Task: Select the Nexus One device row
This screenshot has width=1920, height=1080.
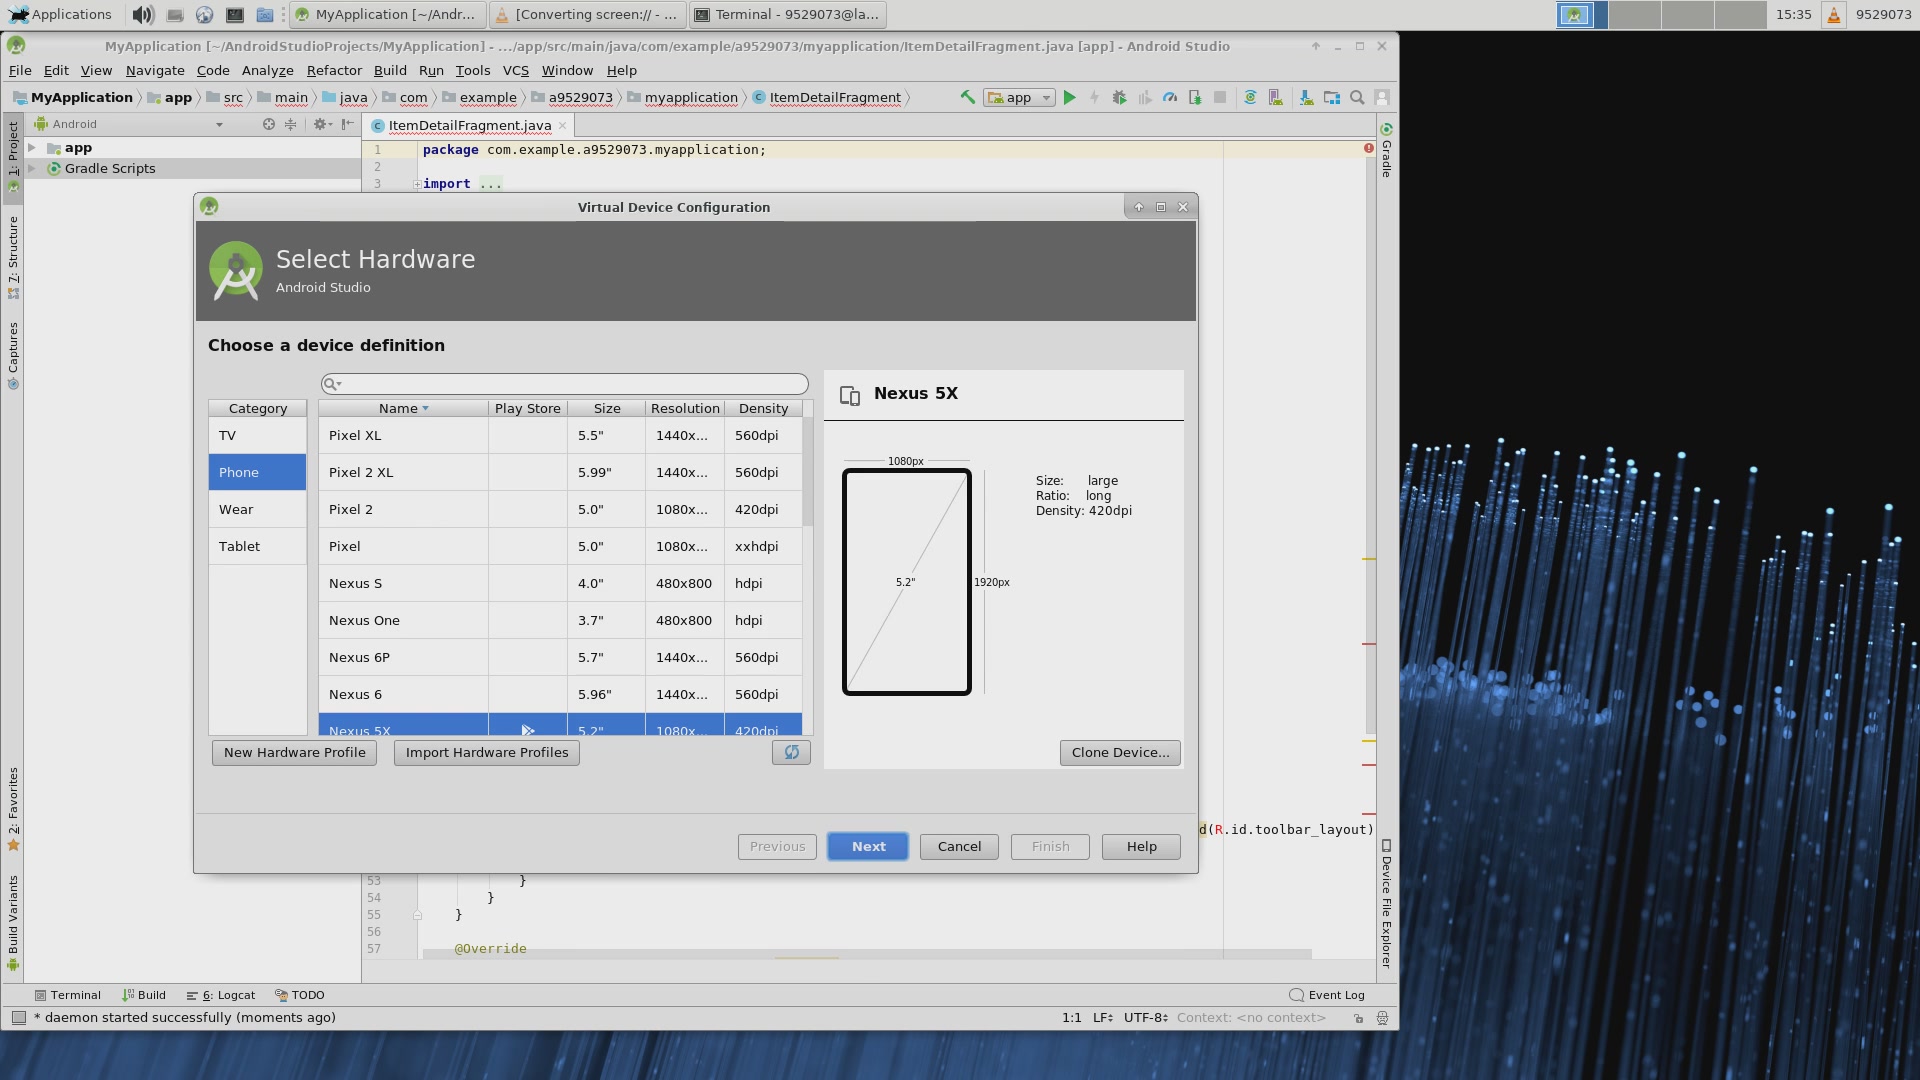Action: [560, 620]
